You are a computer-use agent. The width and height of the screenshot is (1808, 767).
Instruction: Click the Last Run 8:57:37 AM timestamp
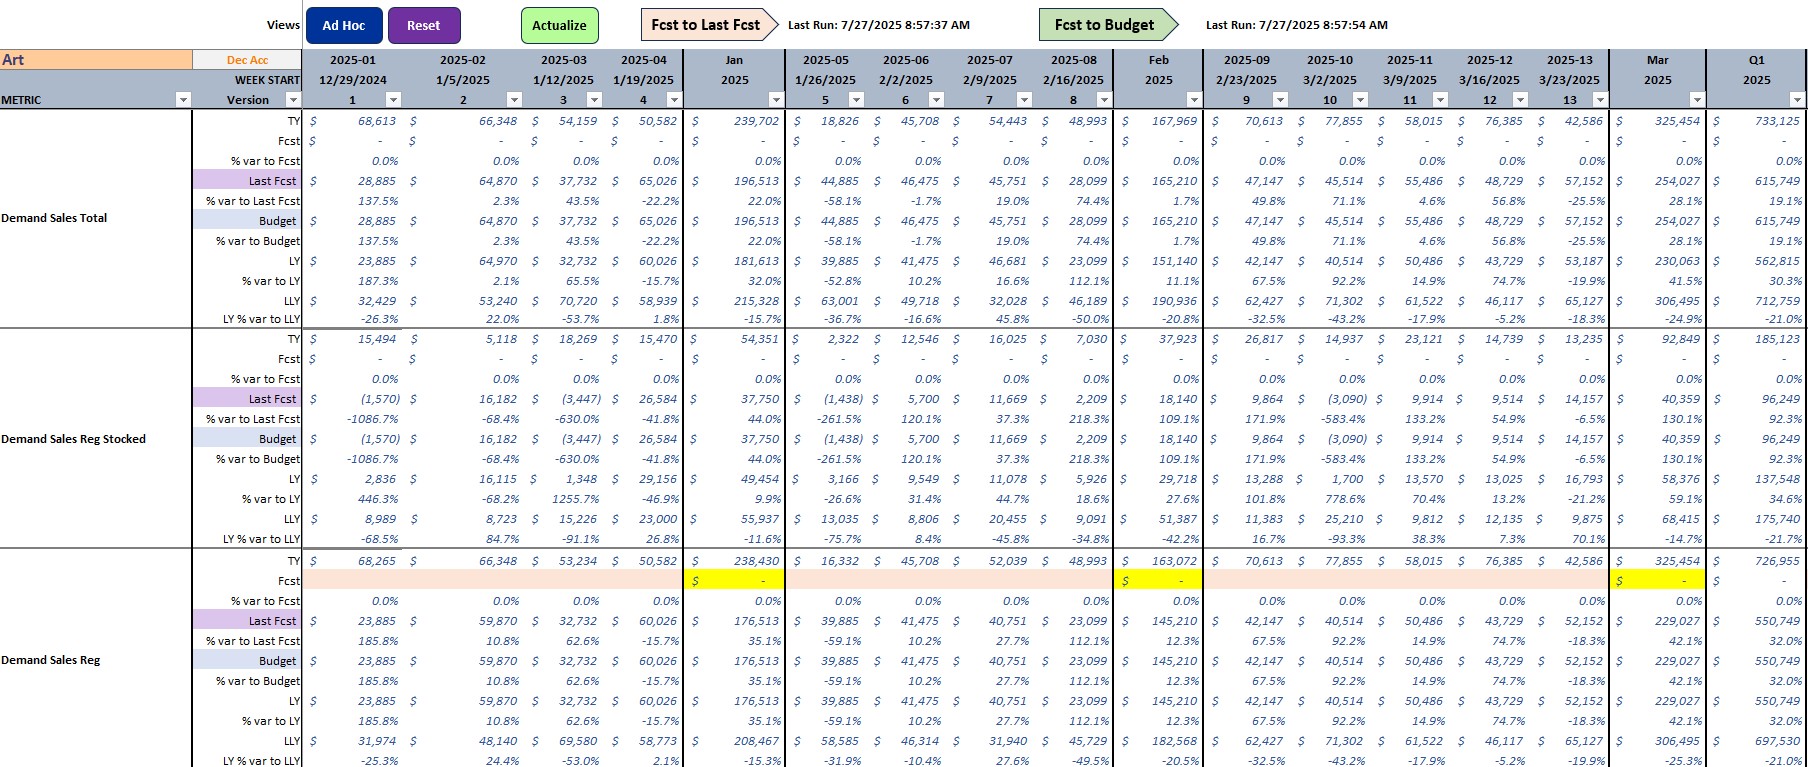[879, 25]
